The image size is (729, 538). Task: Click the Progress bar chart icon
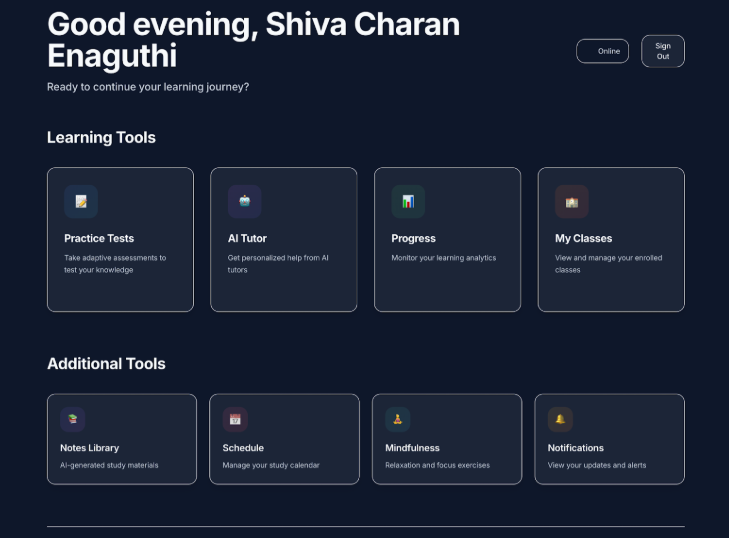[408, 201]
